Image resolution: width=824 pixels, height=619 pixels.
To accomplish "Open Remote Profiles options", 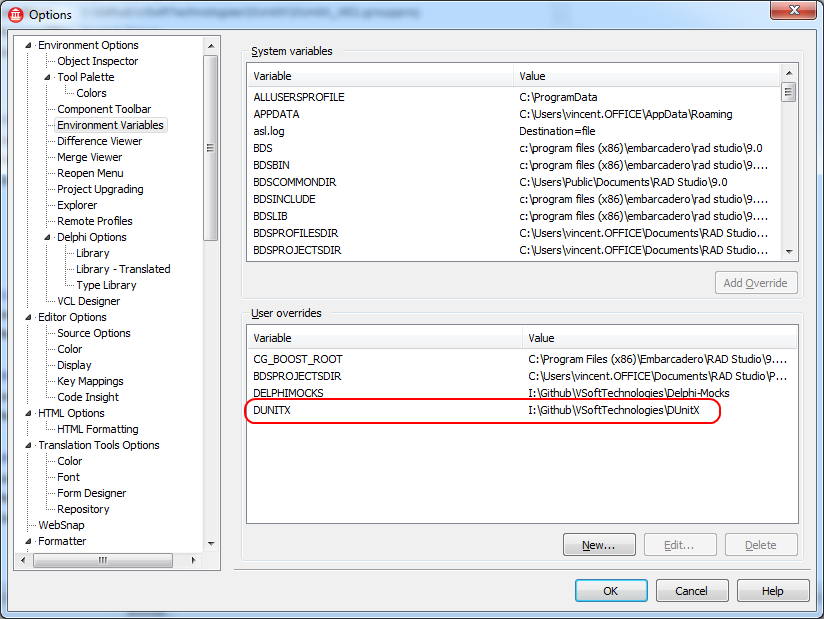I will pos(95,221).
